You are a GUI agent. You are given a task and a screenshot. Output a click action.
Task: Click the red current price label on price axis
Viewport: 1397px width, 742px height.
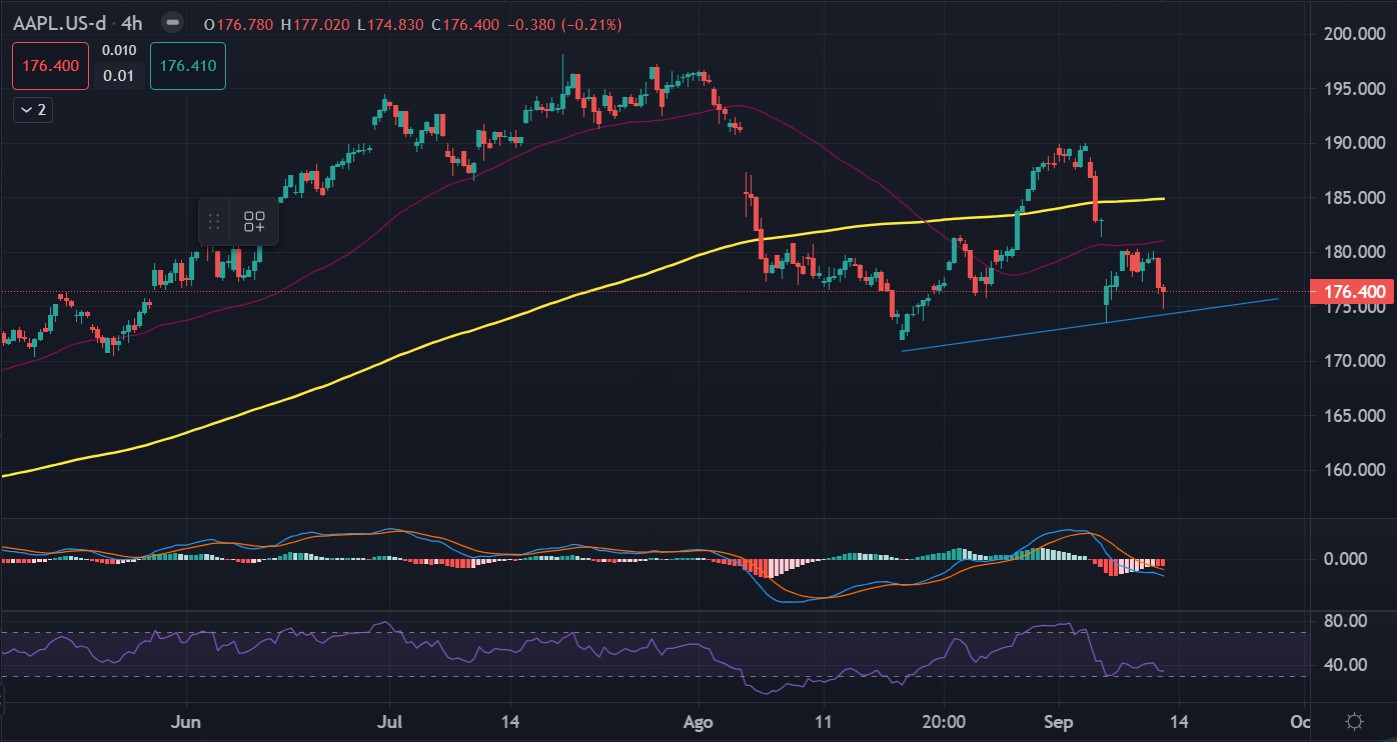[1351, 292]
